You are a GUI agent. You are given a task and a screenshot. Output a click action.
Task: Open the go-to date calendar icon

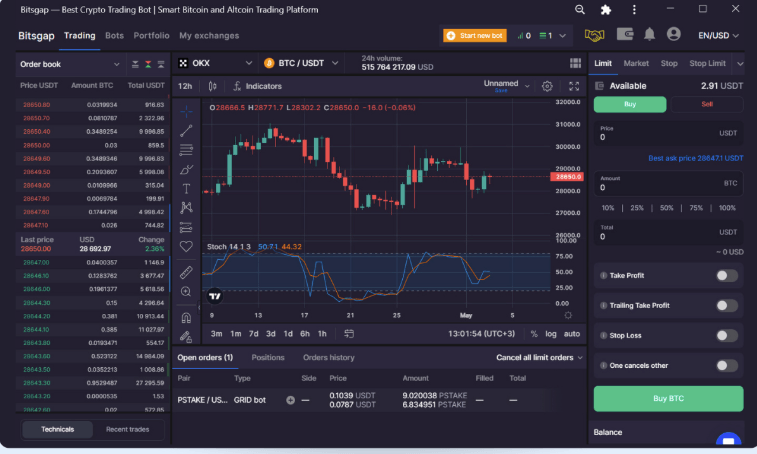coord(349,334)
